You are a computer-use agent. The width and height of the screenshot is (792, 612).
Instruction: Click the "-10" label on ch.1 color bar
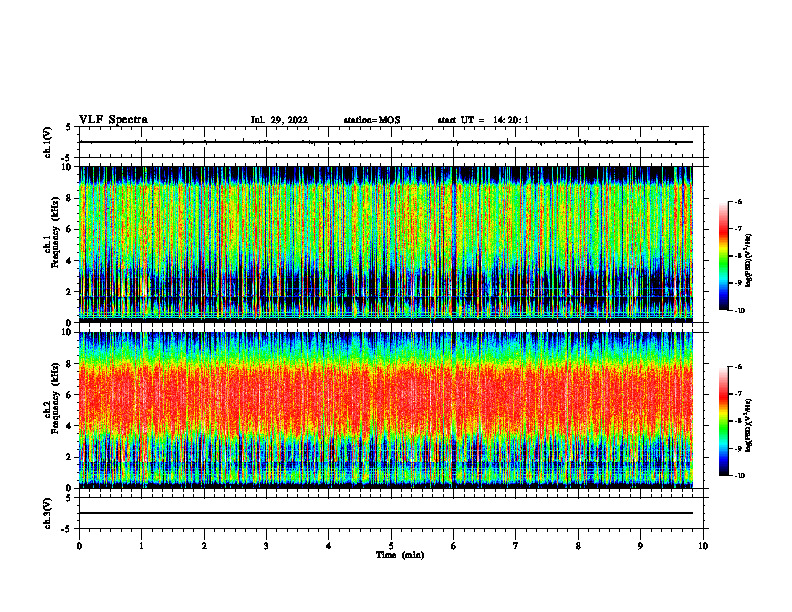(x=740, y=311)
